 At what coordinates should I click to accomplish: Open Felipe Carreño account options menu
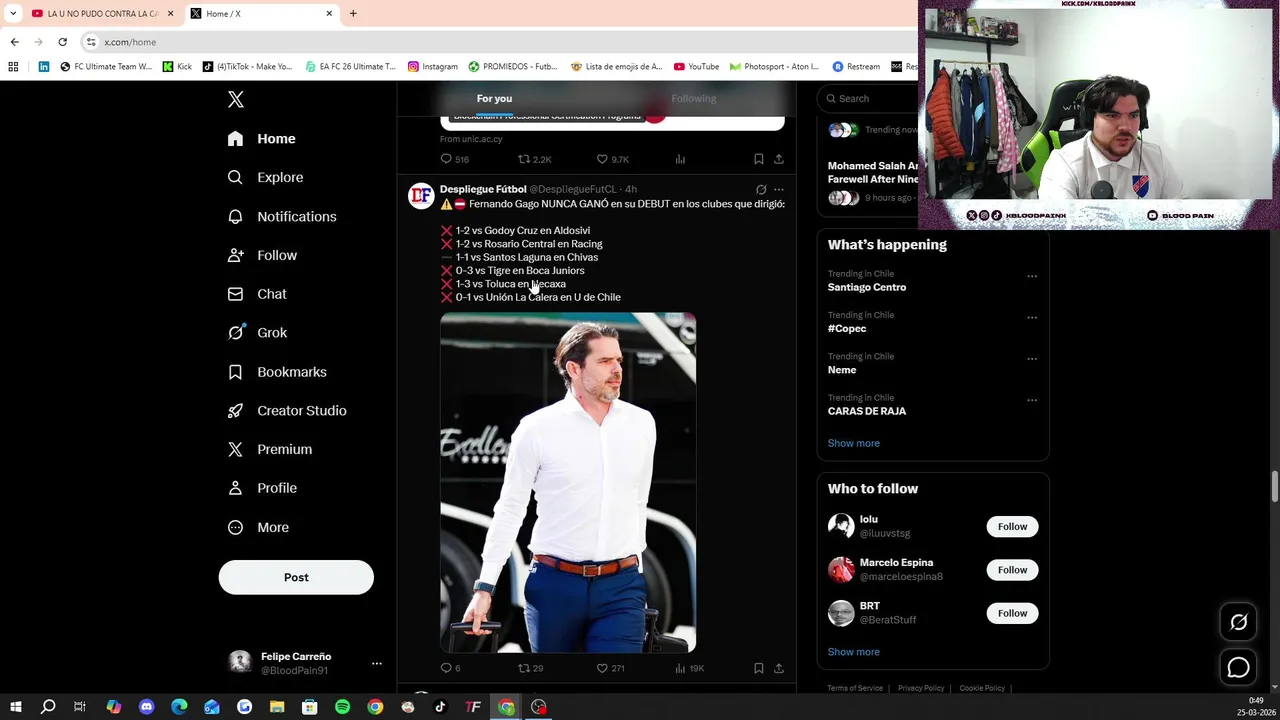click(376, 663)
